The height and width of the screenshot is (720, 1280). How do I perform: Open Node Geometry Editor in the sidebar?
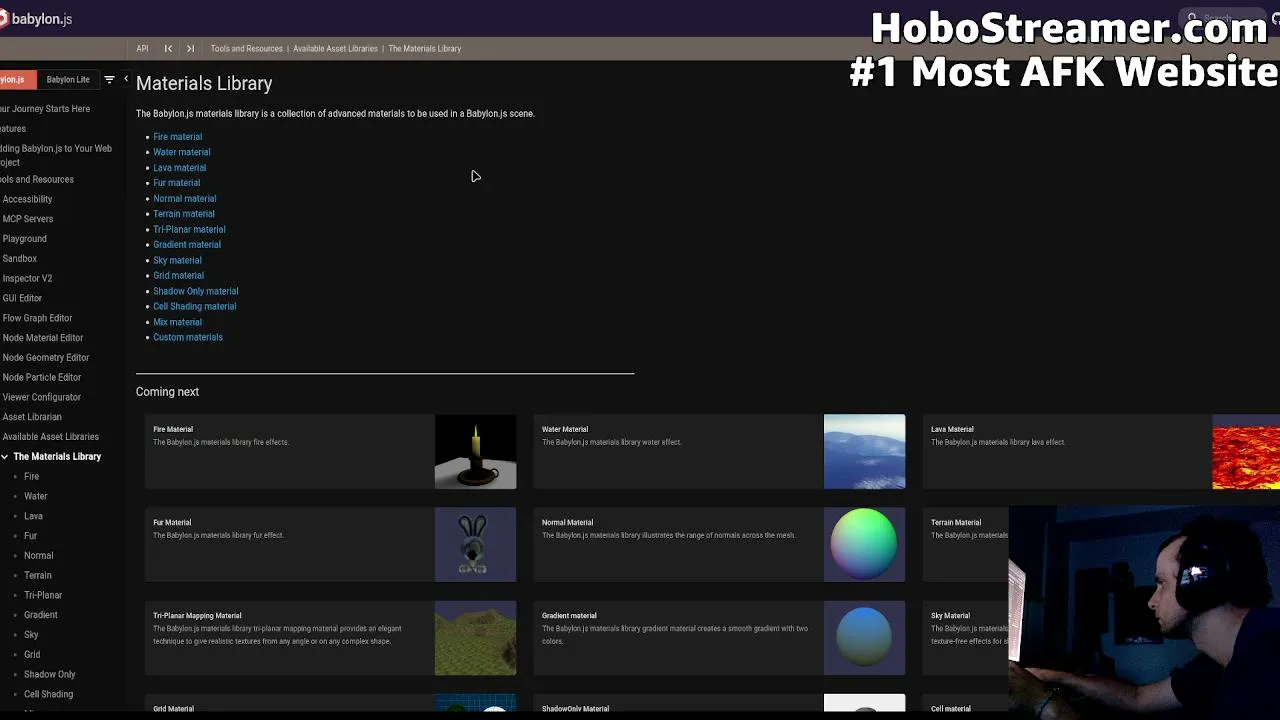[x=46, y=358]
